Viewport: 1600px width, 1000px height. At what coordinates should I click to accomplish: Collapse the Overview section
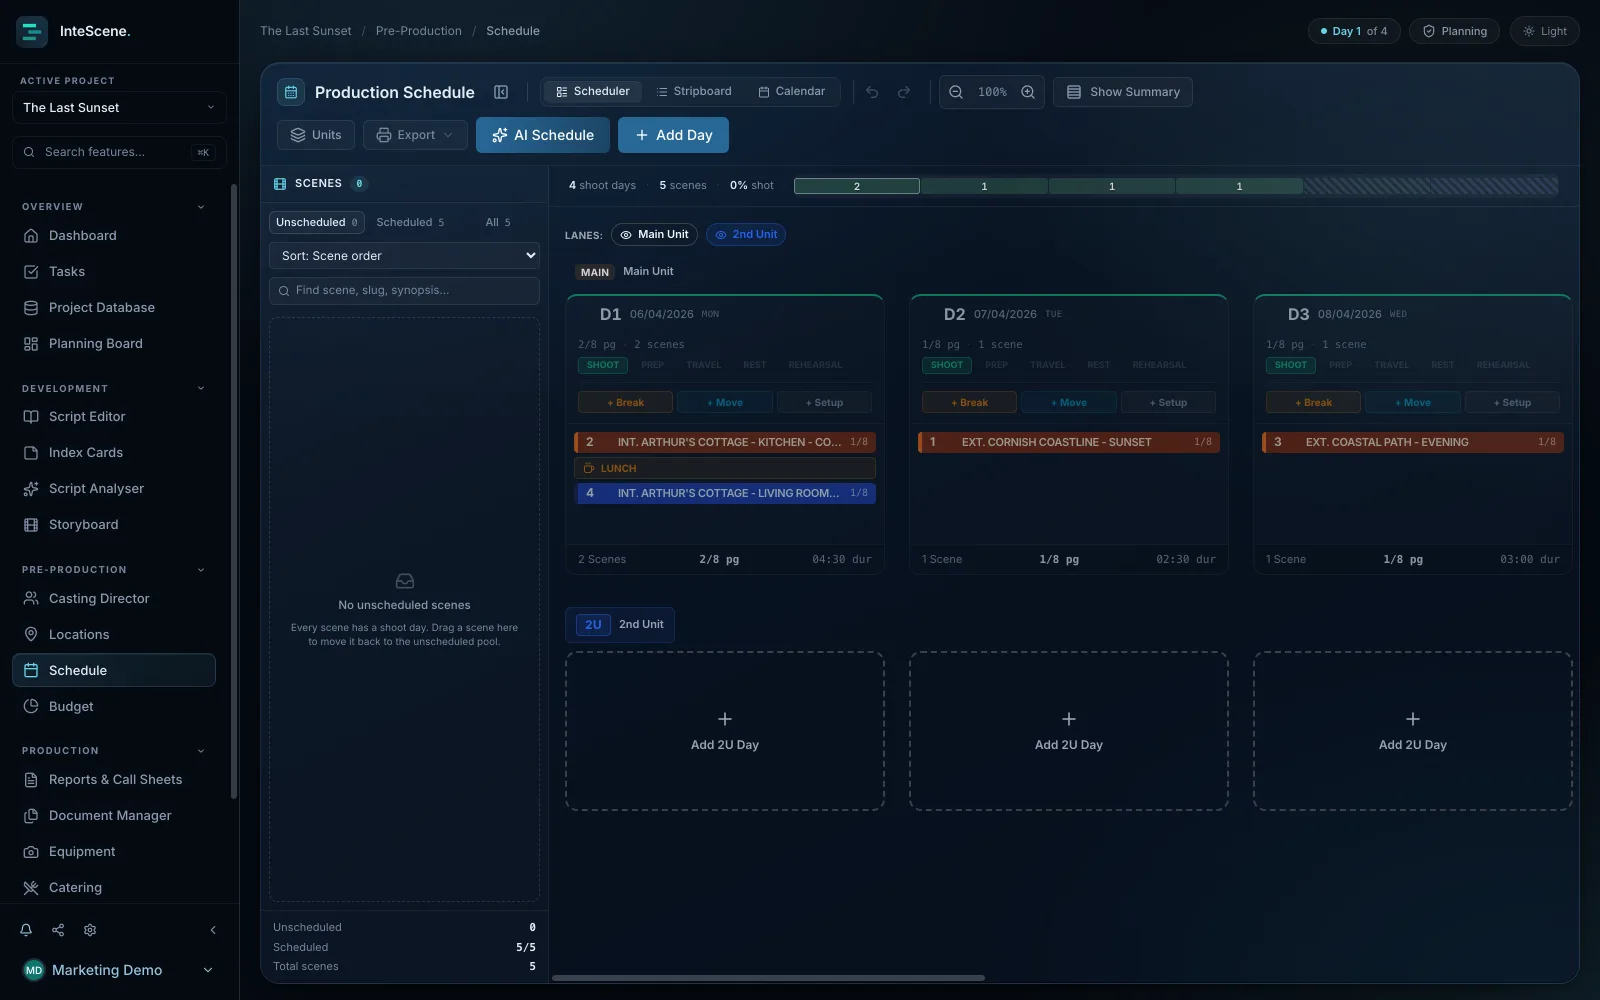point(201,207)
